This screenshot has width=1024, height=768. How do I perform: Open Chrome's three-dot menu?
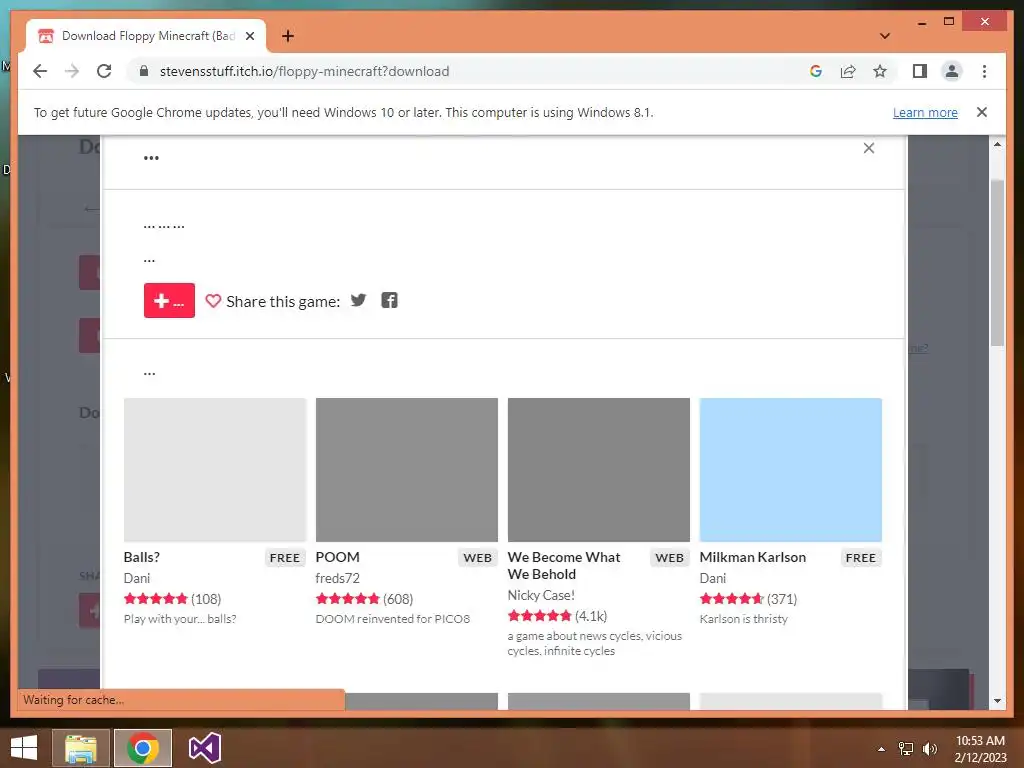(984, 71)
